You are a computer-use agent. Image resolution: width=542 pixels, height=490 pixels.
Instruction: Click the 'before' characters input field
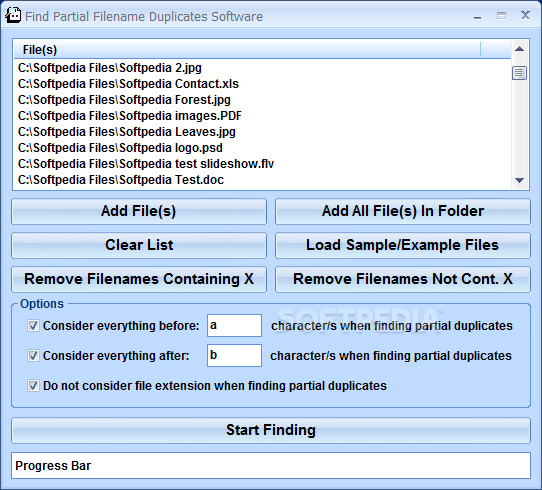tap(234, 325)
